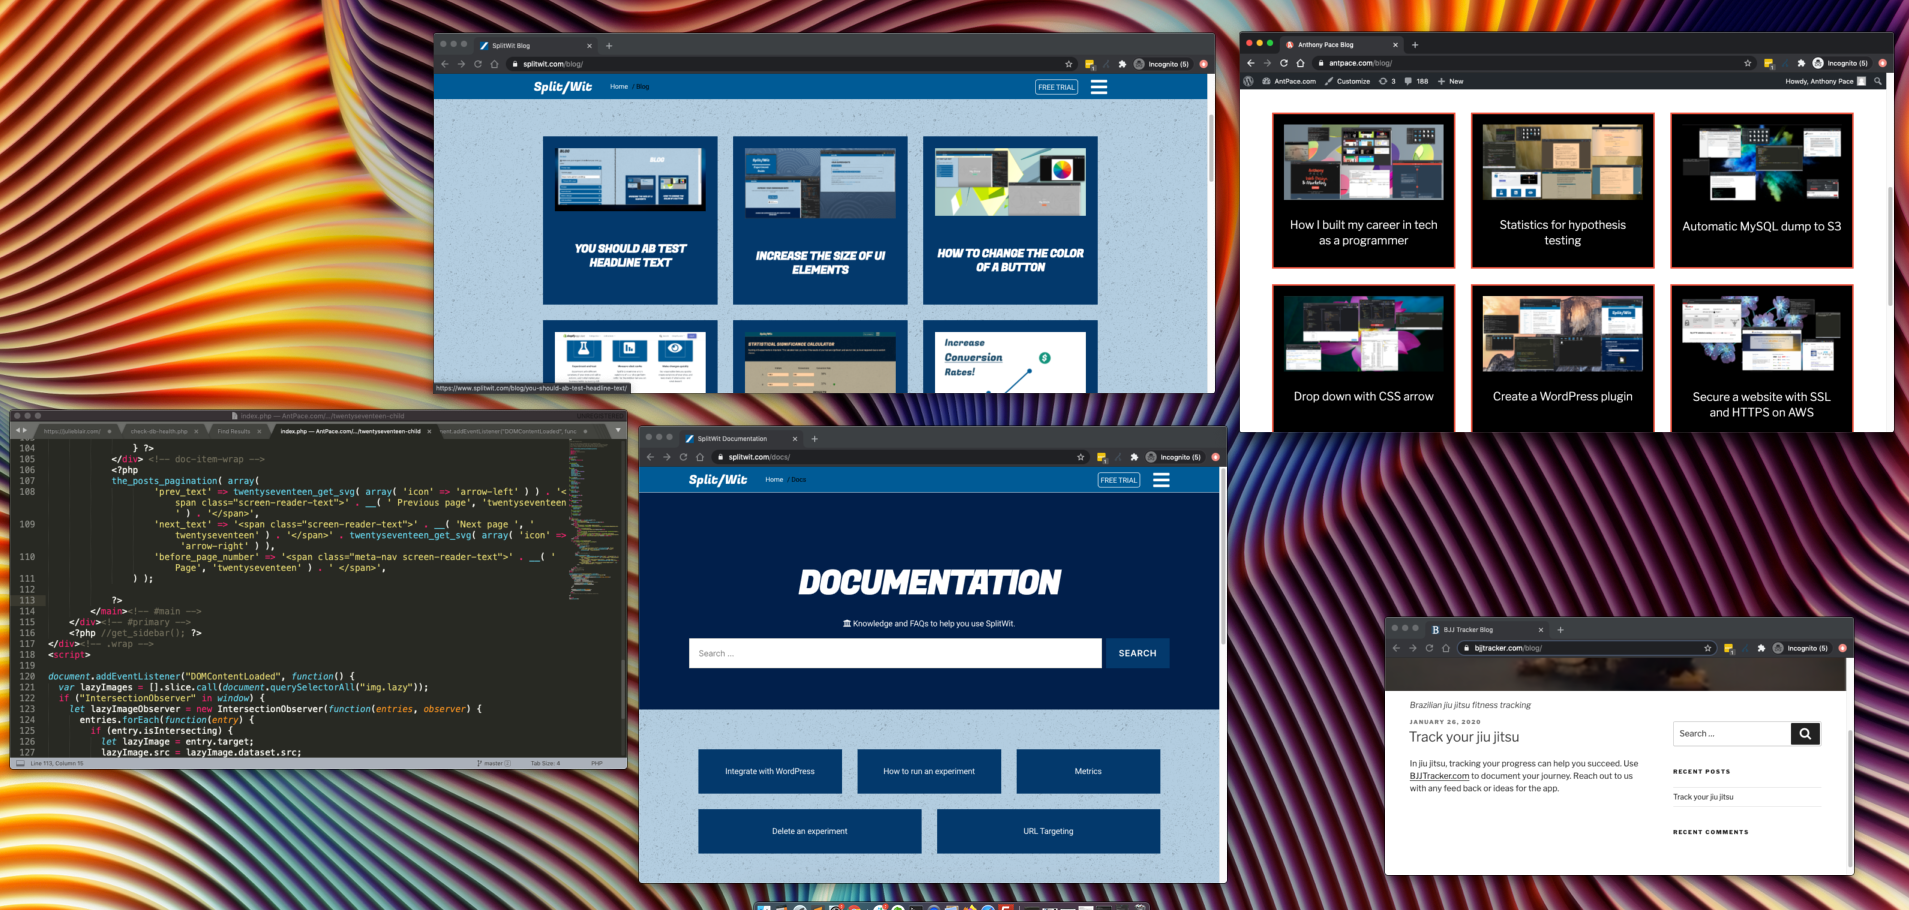
Task: Open AntPace.com site menu in admin bar
Action: pos(1289,81)
